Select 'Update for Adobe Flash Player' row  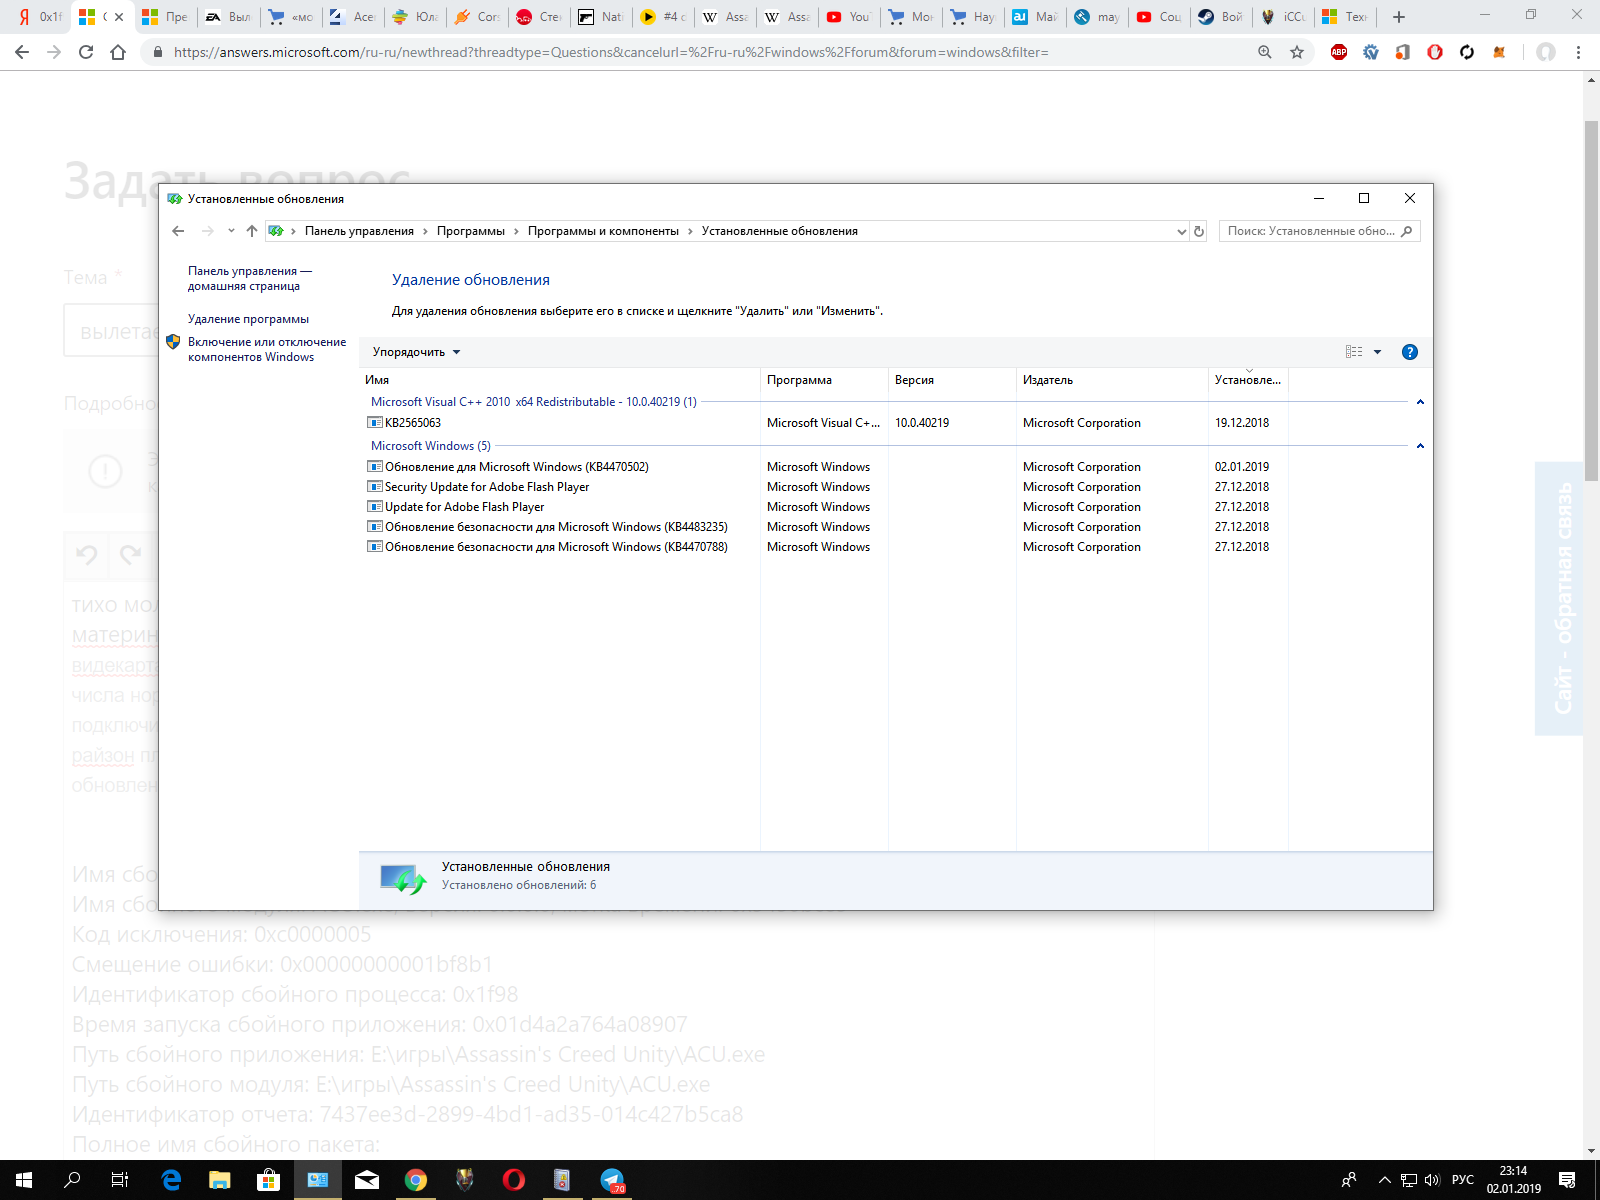[825, 507]
